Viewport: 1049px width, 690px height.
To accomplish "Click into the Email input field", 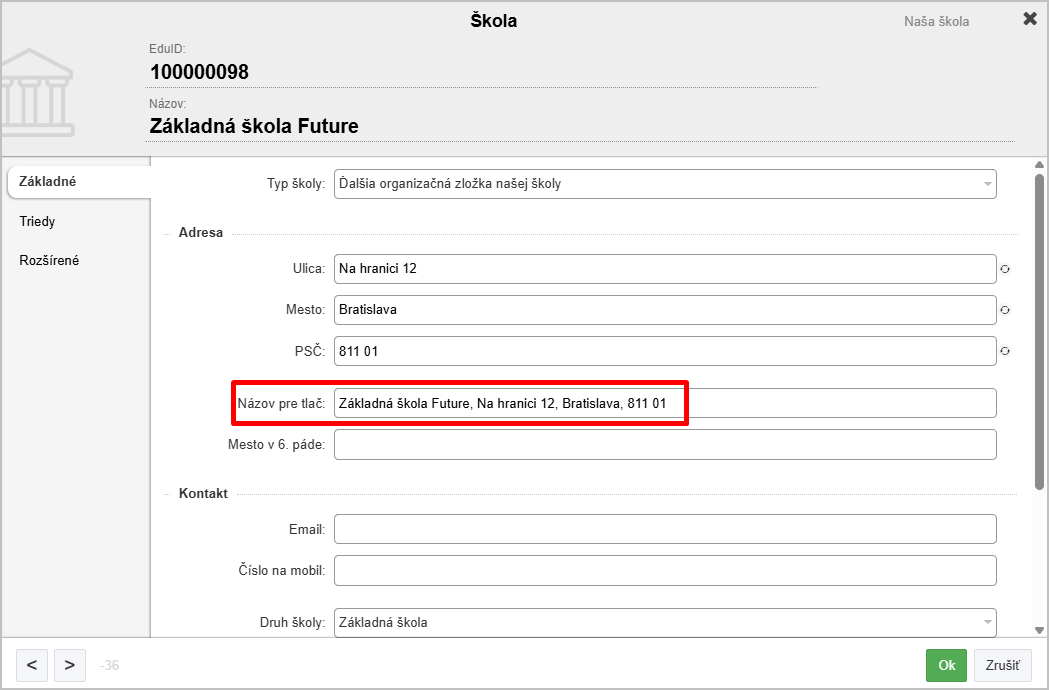I will tap(665, 529).
